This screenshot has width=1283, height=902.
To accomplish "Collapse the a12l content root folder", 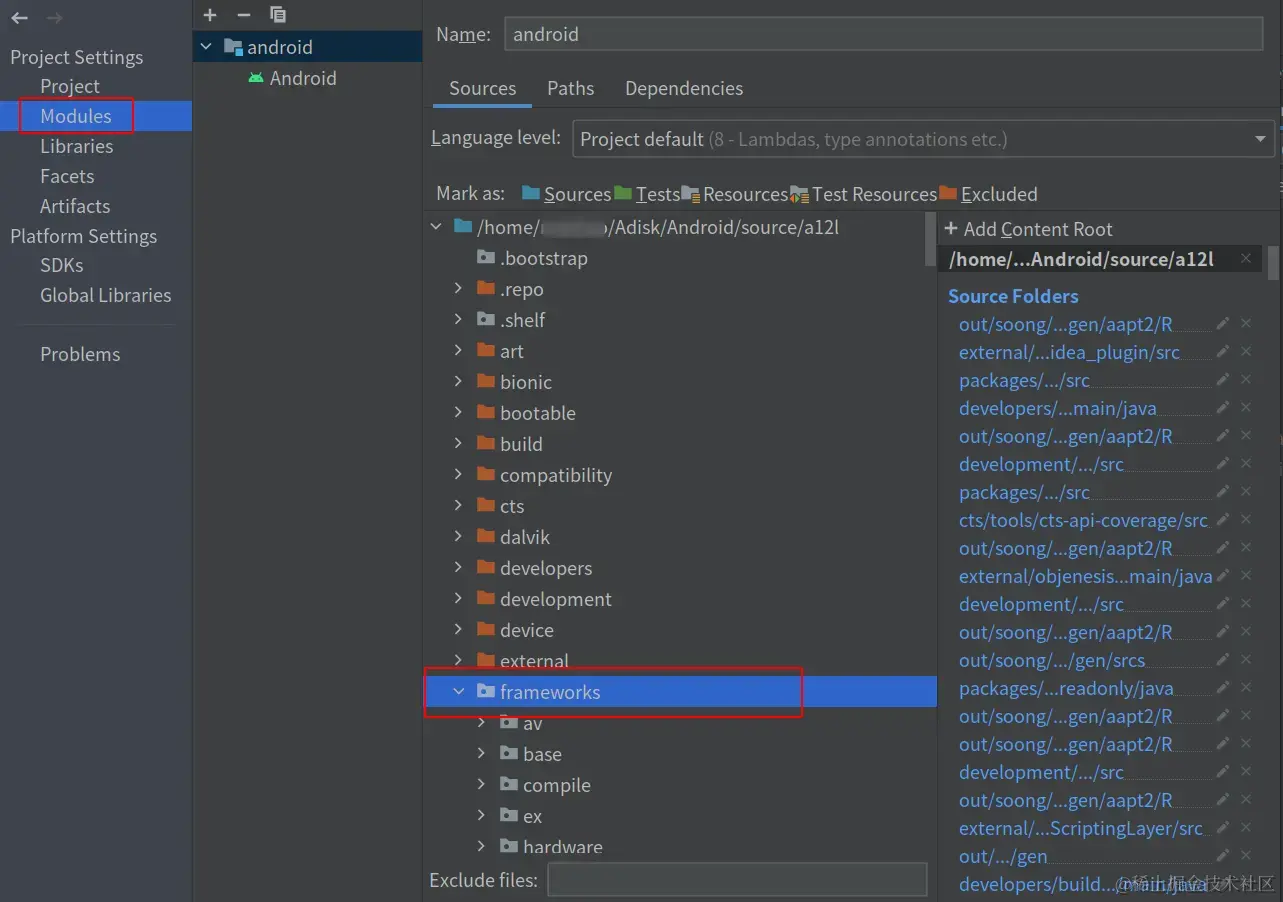I will (436, 227).
